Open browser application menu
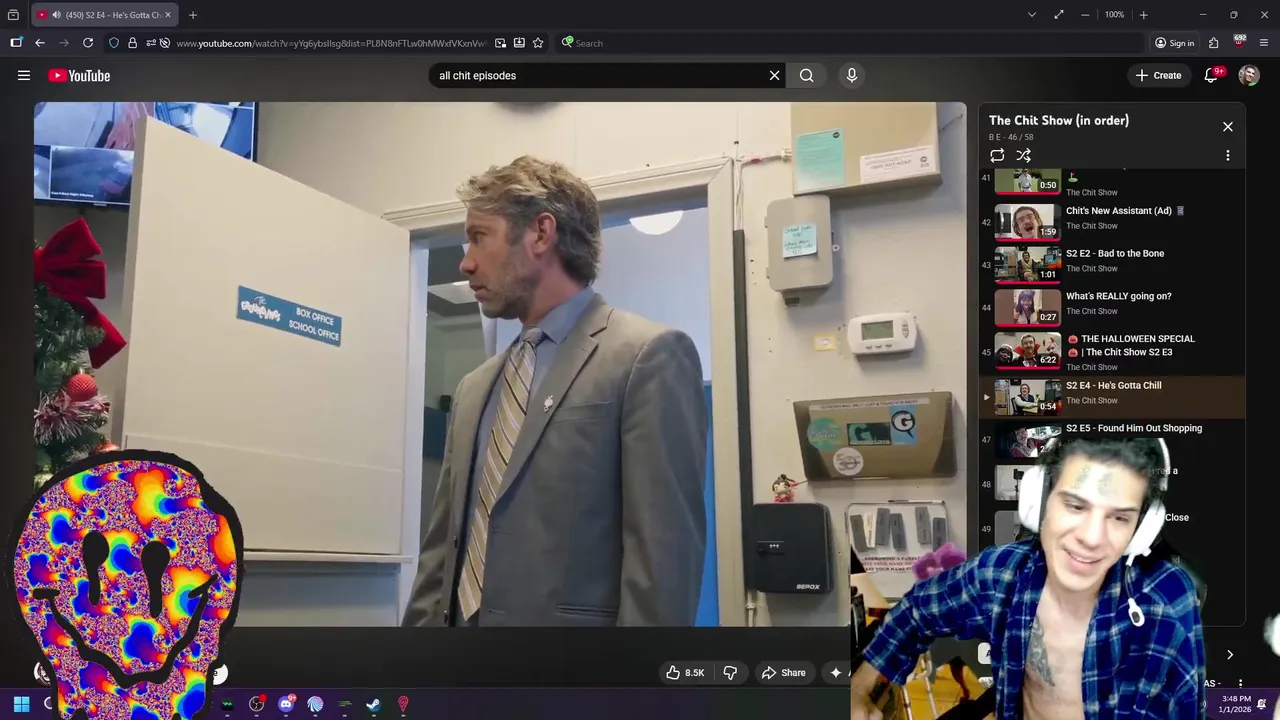 pyautogui.click(x=1264, y=43)
